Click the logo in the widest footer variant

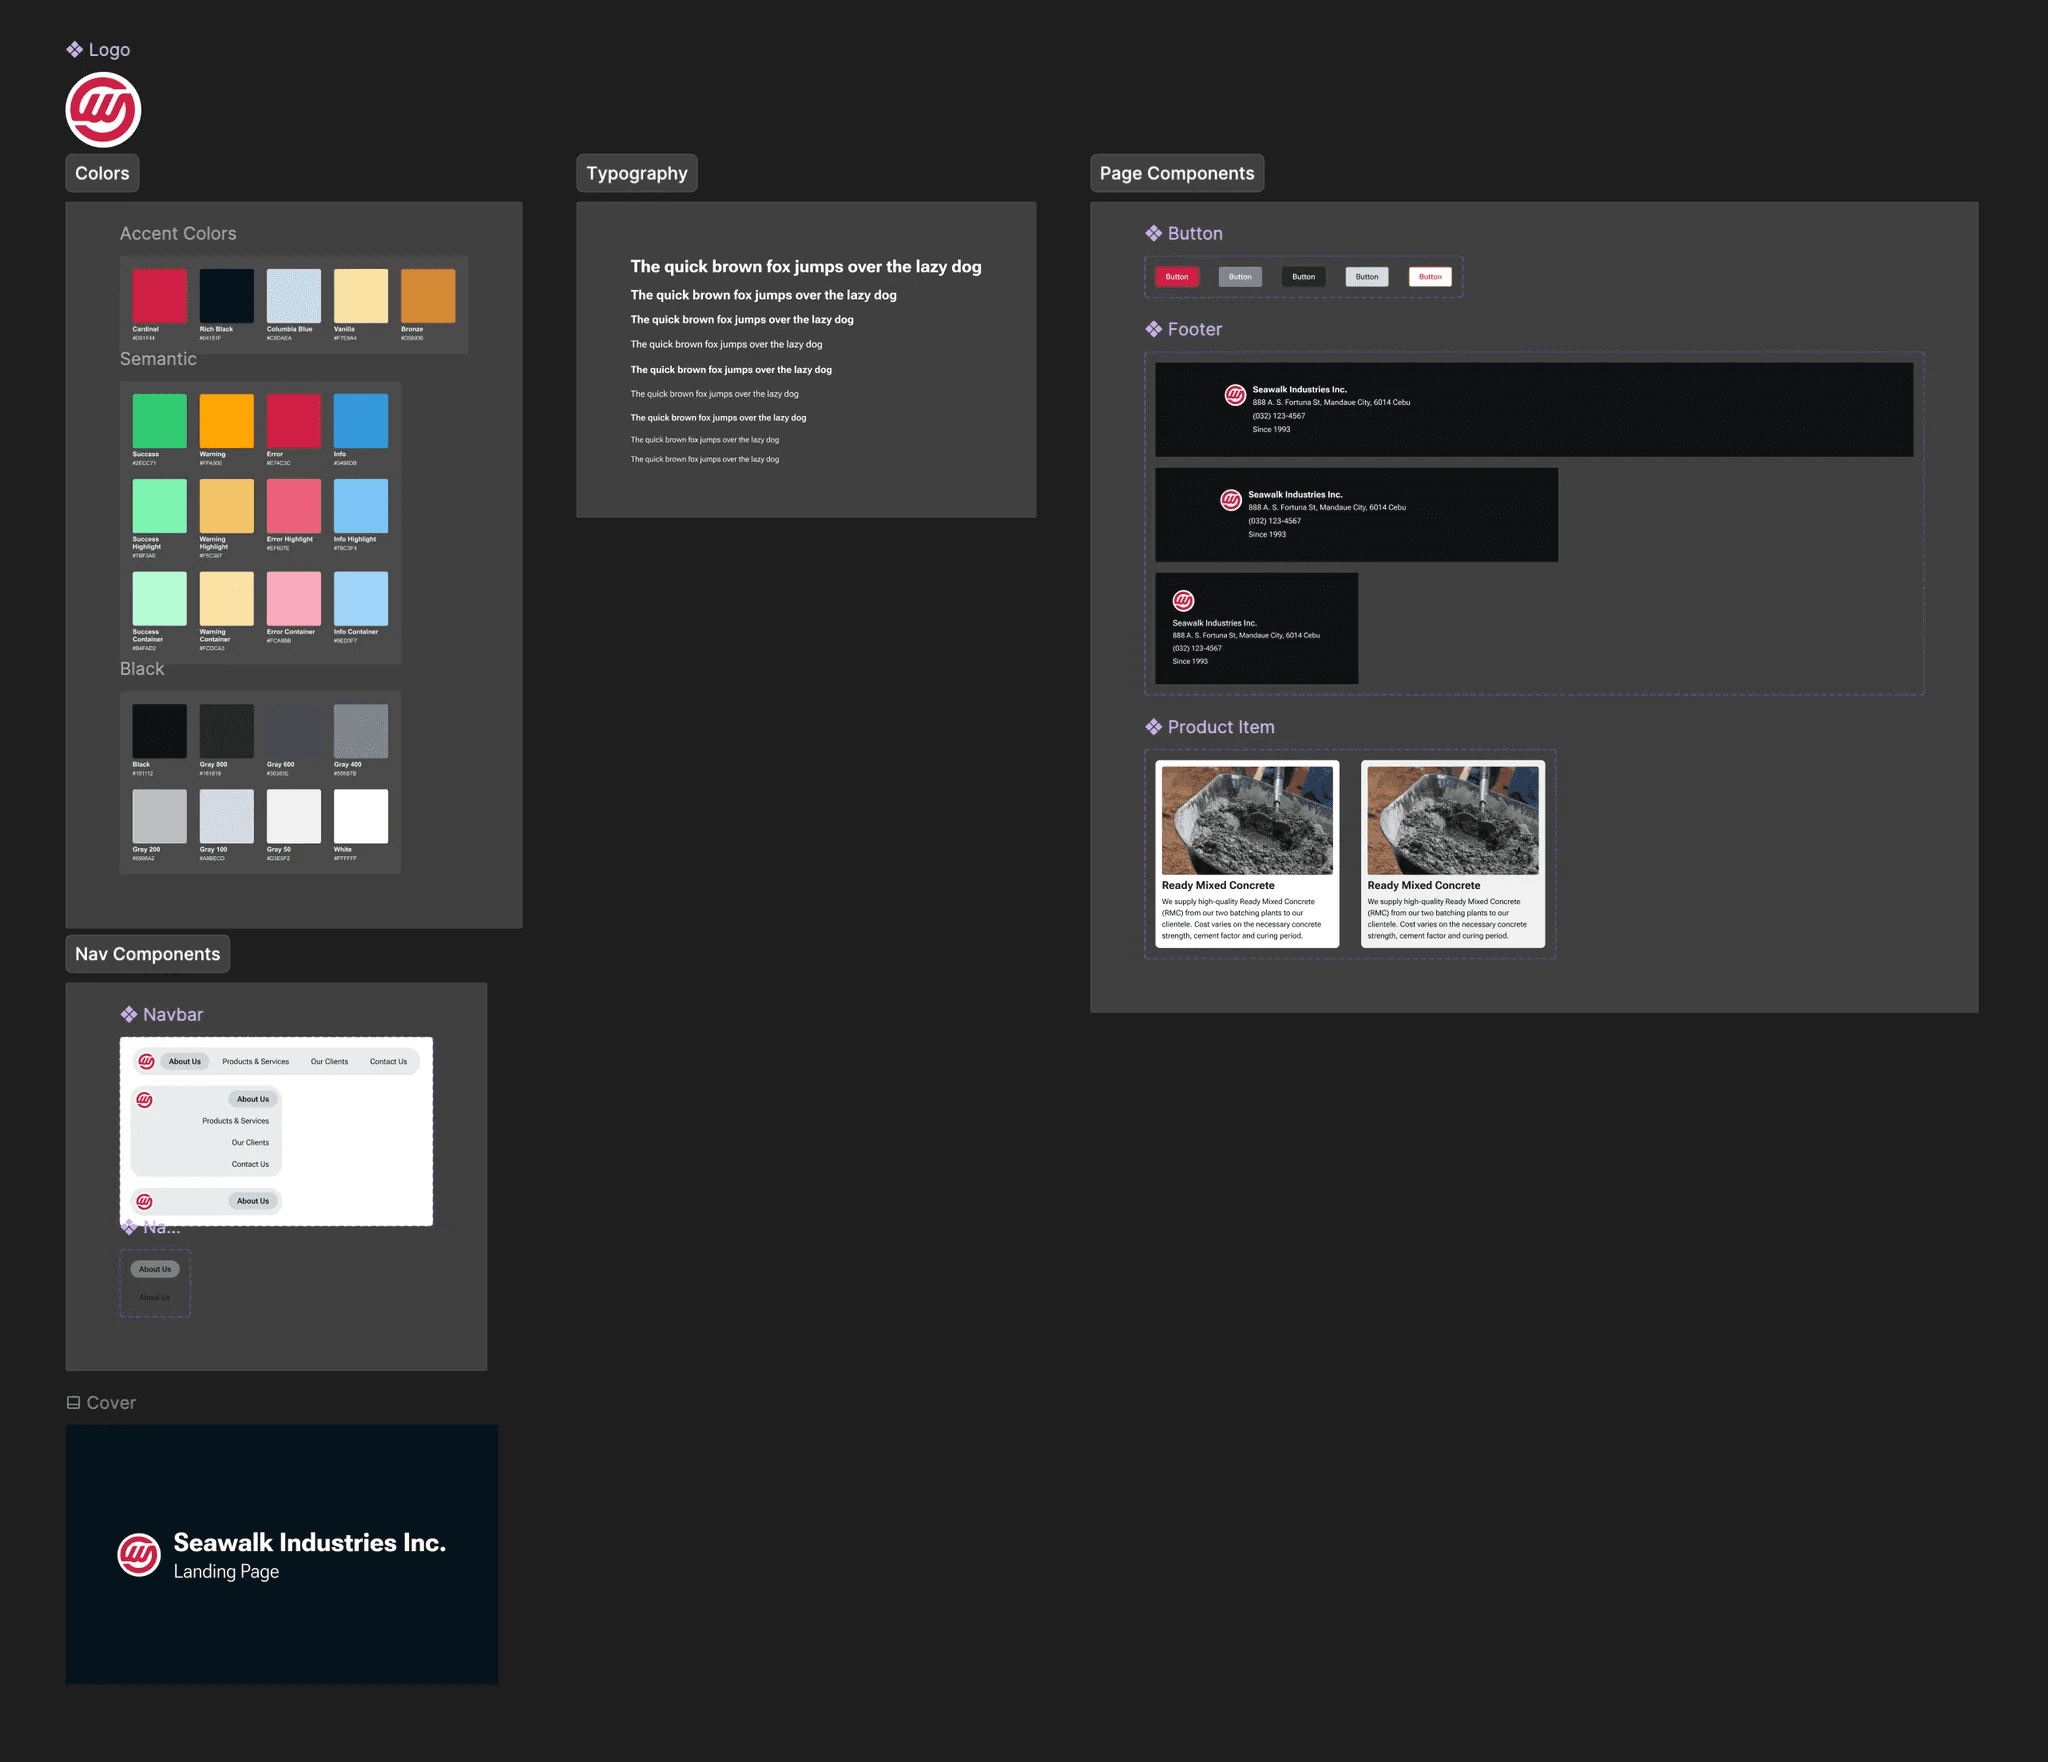click(1235, 395)
